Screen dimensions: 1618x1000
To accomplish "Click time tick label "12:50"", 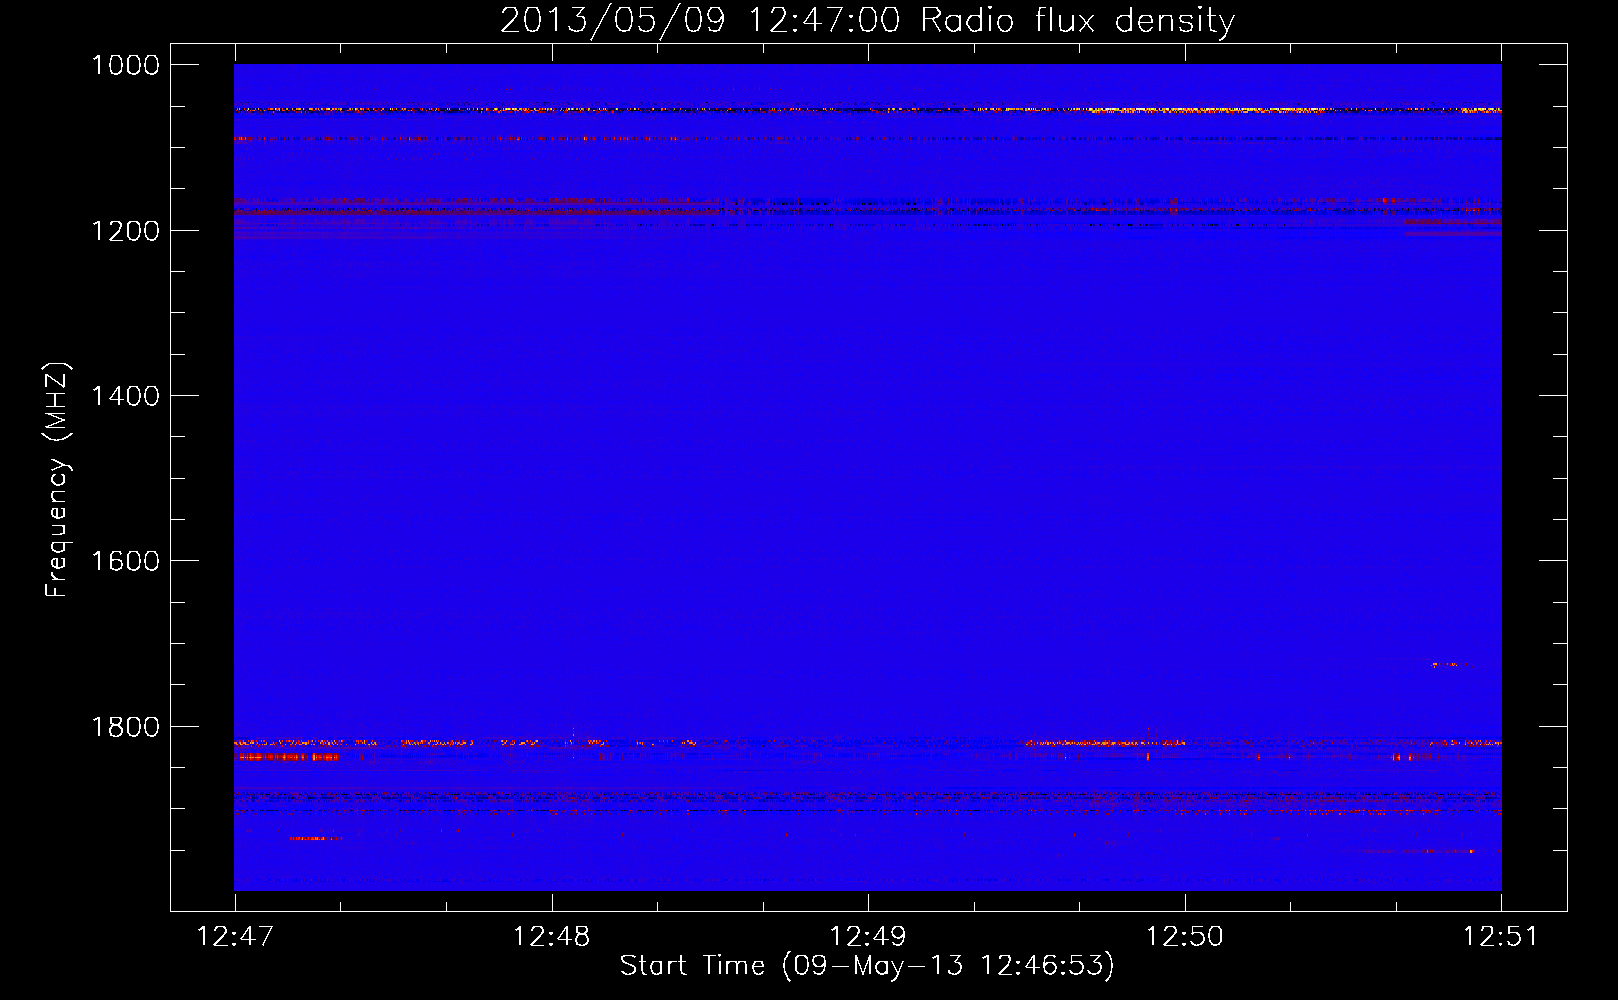I will point(1185,936).
